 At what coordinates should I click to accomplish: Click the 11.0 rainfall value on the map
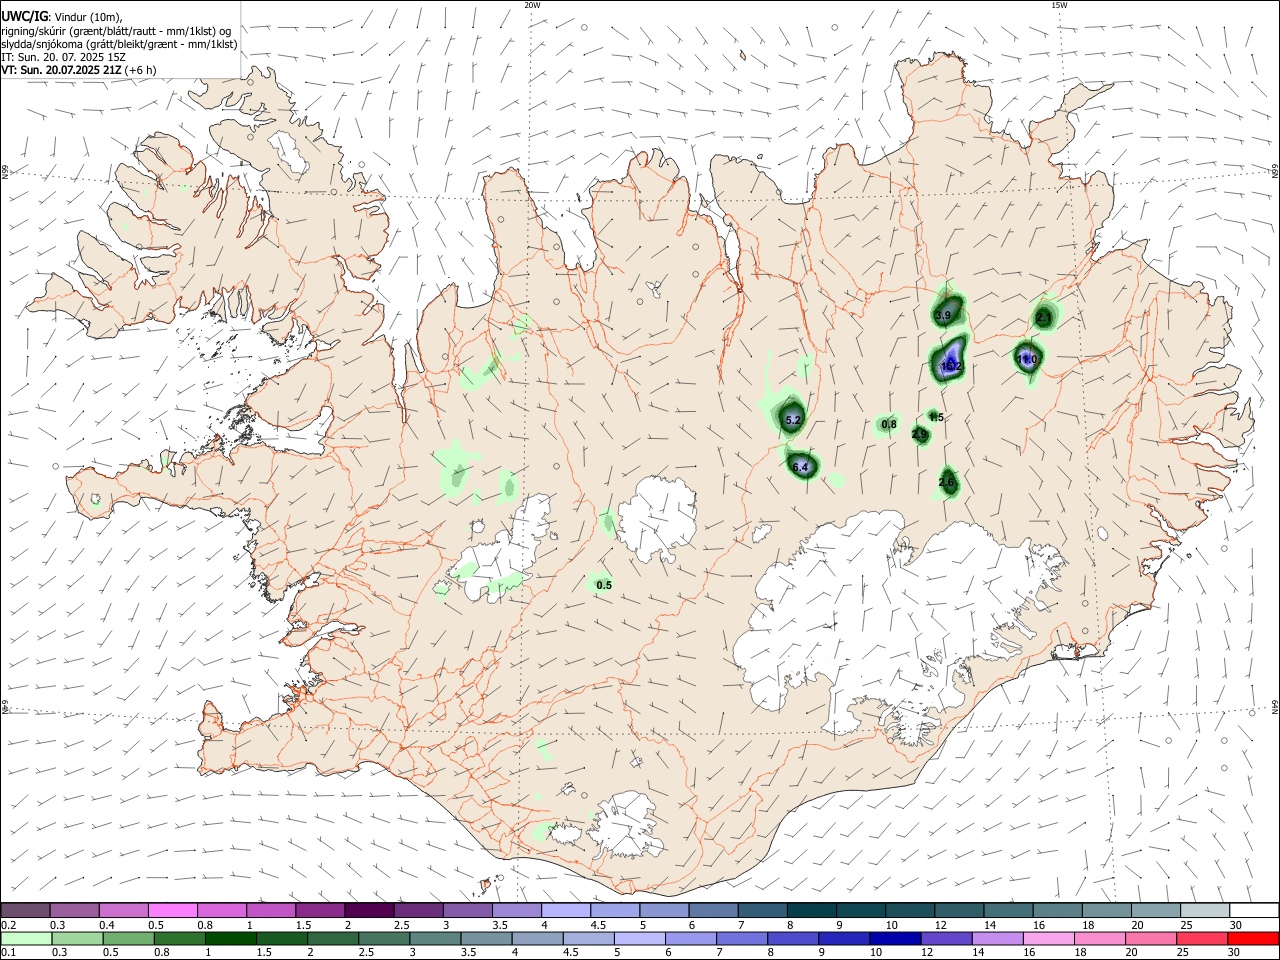point(1027,359)
